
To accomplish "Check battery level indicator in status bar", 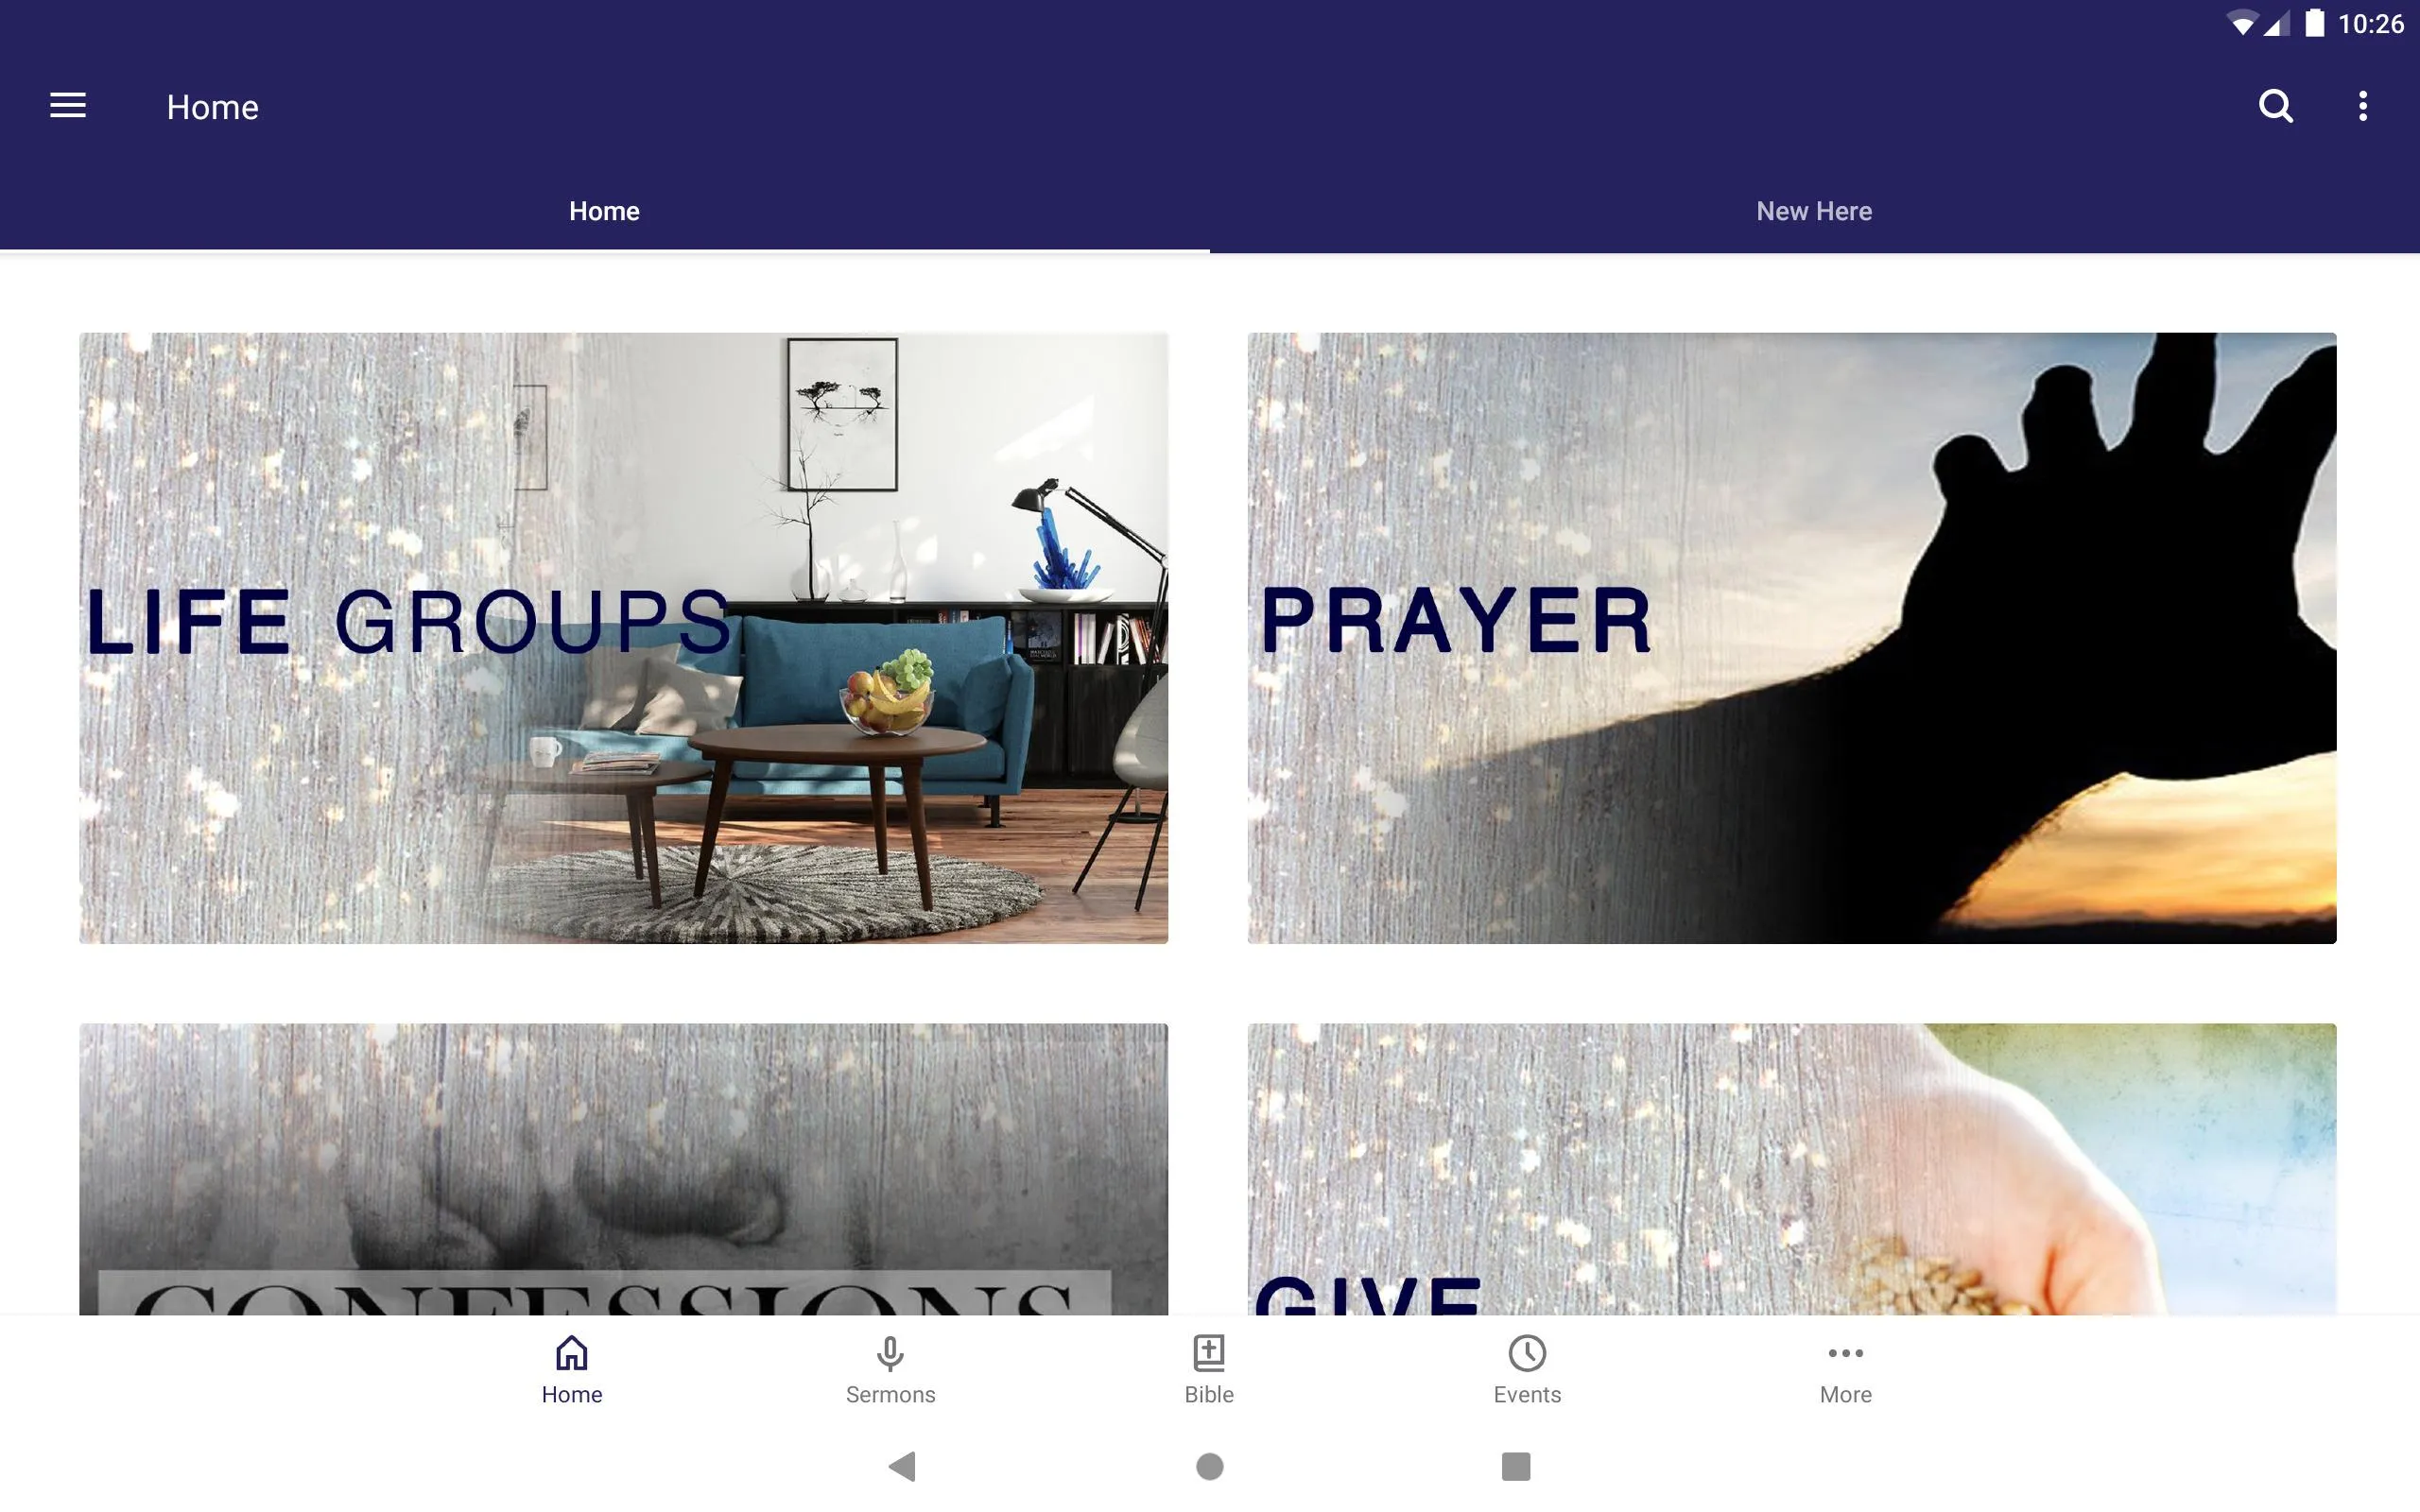I will pyautogui.click(x=2310, y=23).
